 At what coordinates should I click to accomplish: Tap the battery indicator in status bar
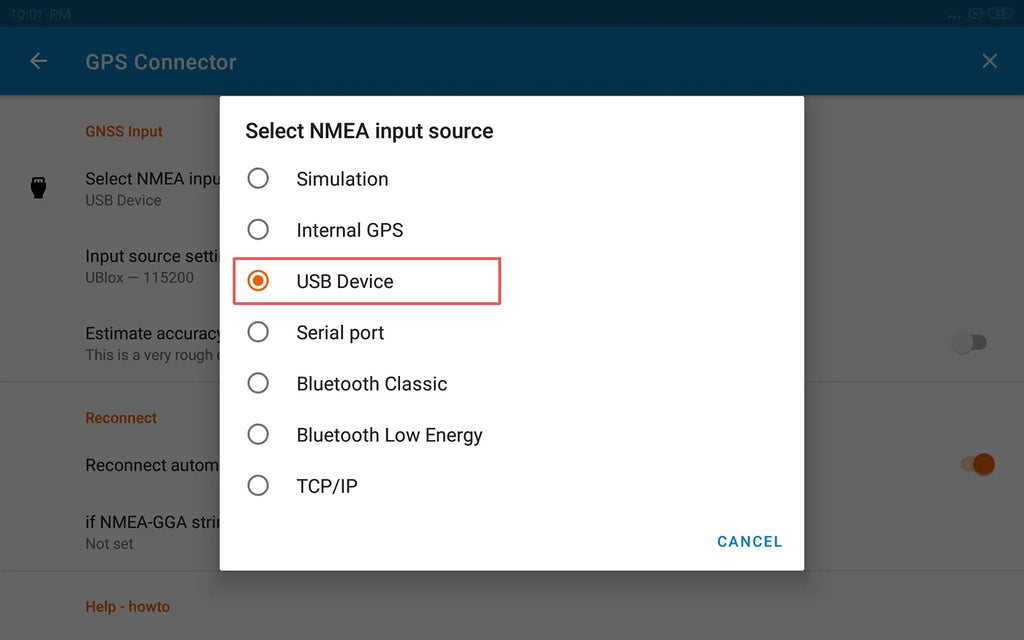tap(1000, 13)
